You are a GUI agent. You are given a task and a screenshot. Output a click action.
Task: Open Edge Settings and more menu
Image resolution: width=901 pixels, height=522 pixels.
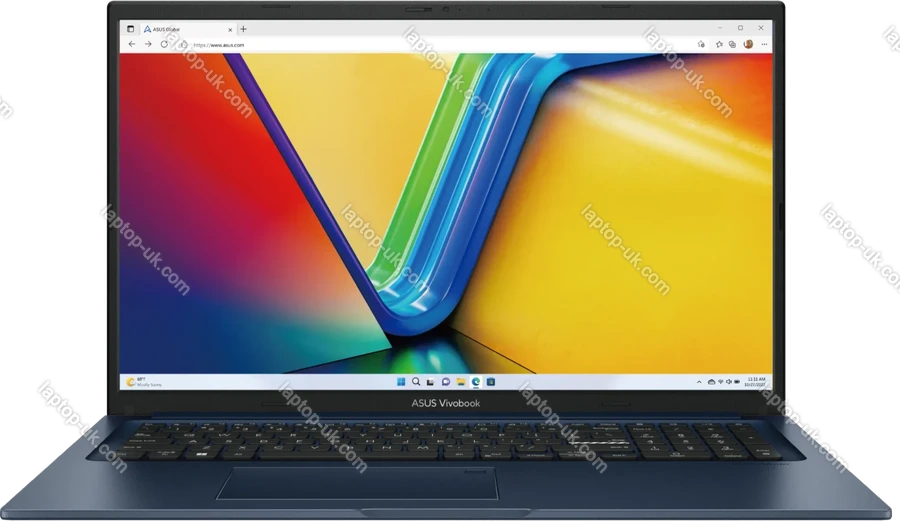click(x=764, y=44)
